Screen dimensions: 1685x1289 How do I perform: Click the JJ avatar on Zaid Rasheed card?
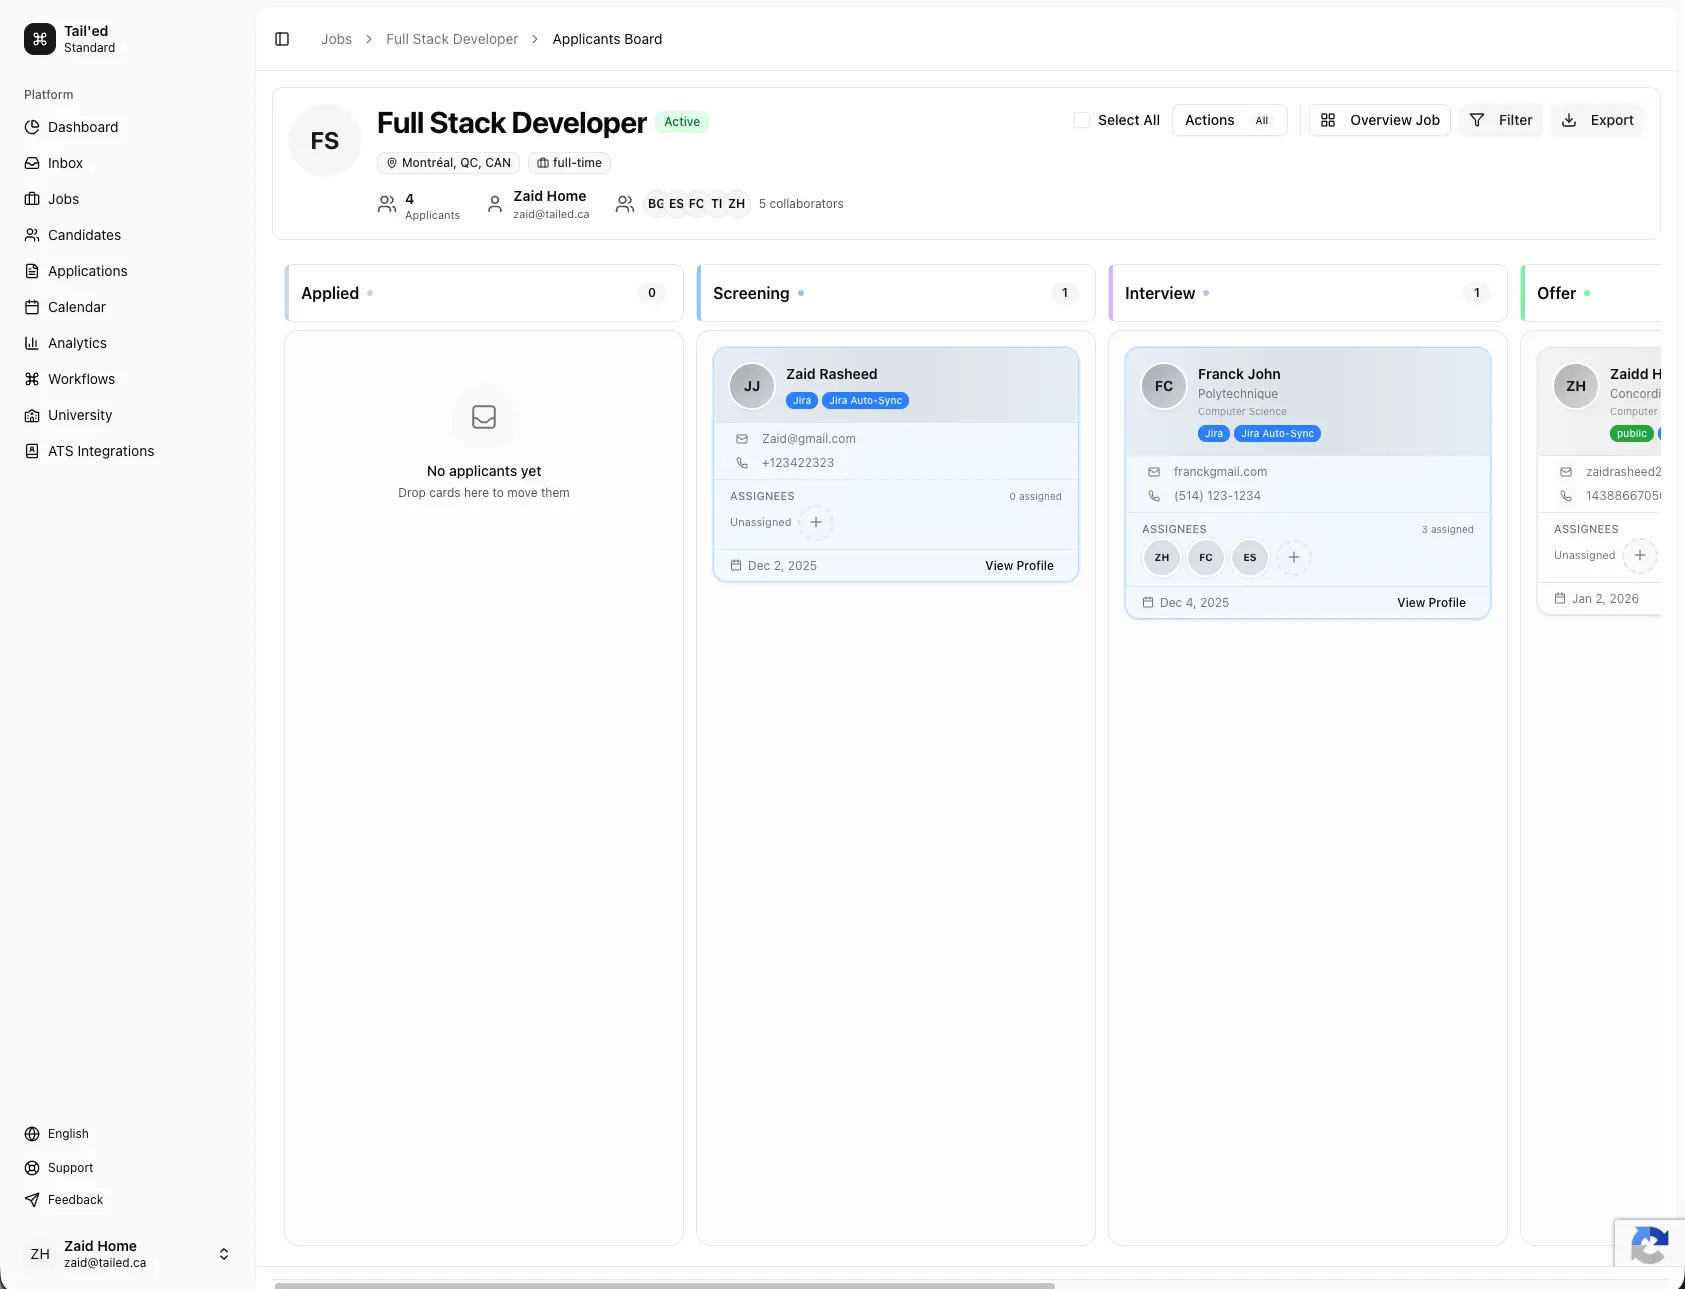click(x=752, y=386)
